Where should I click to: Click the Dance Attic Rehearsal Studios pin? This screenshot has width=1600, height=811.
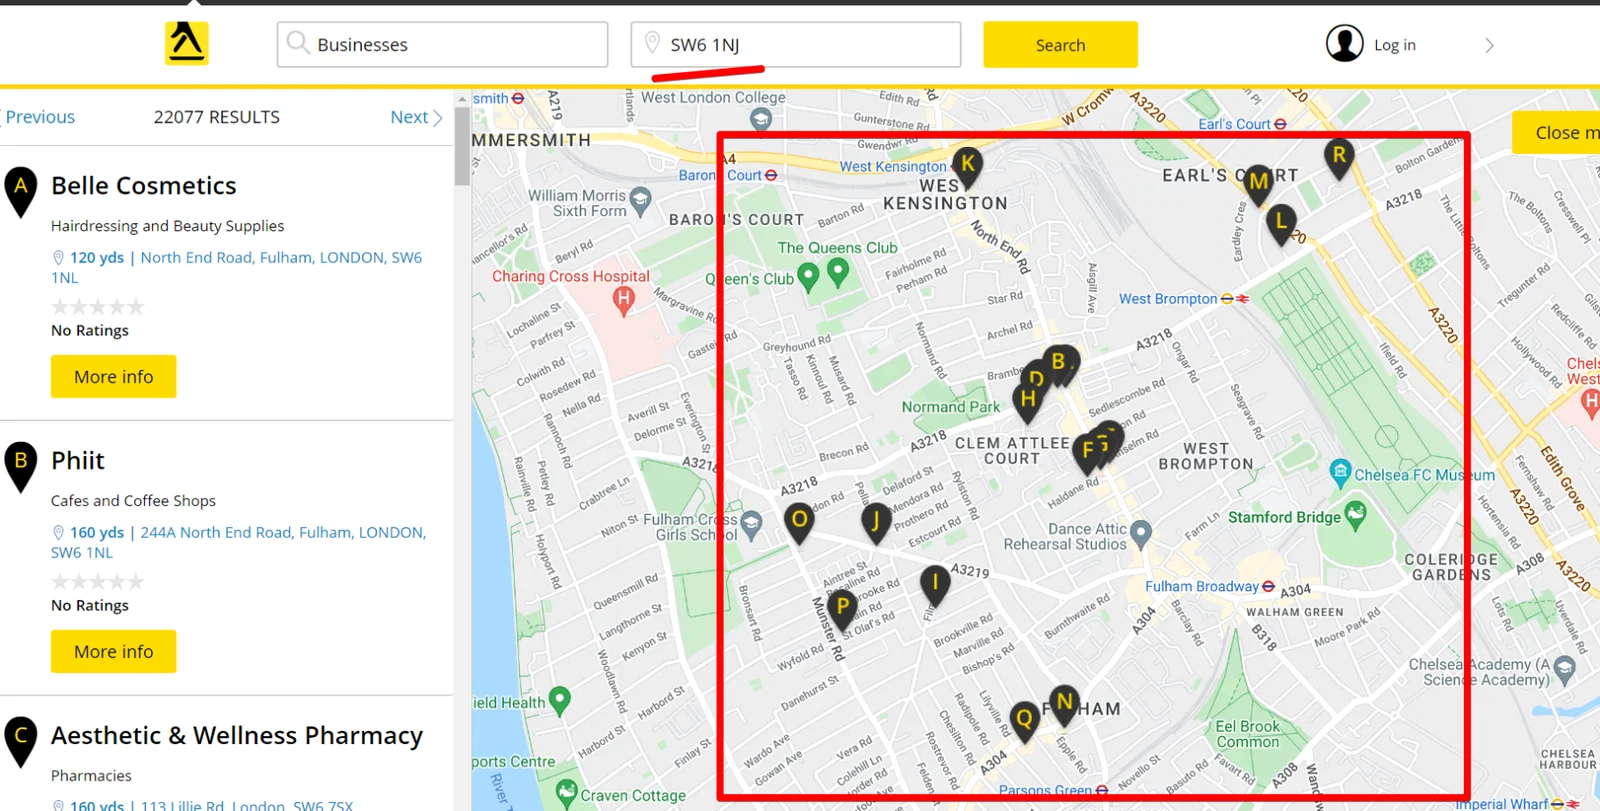1141,533
